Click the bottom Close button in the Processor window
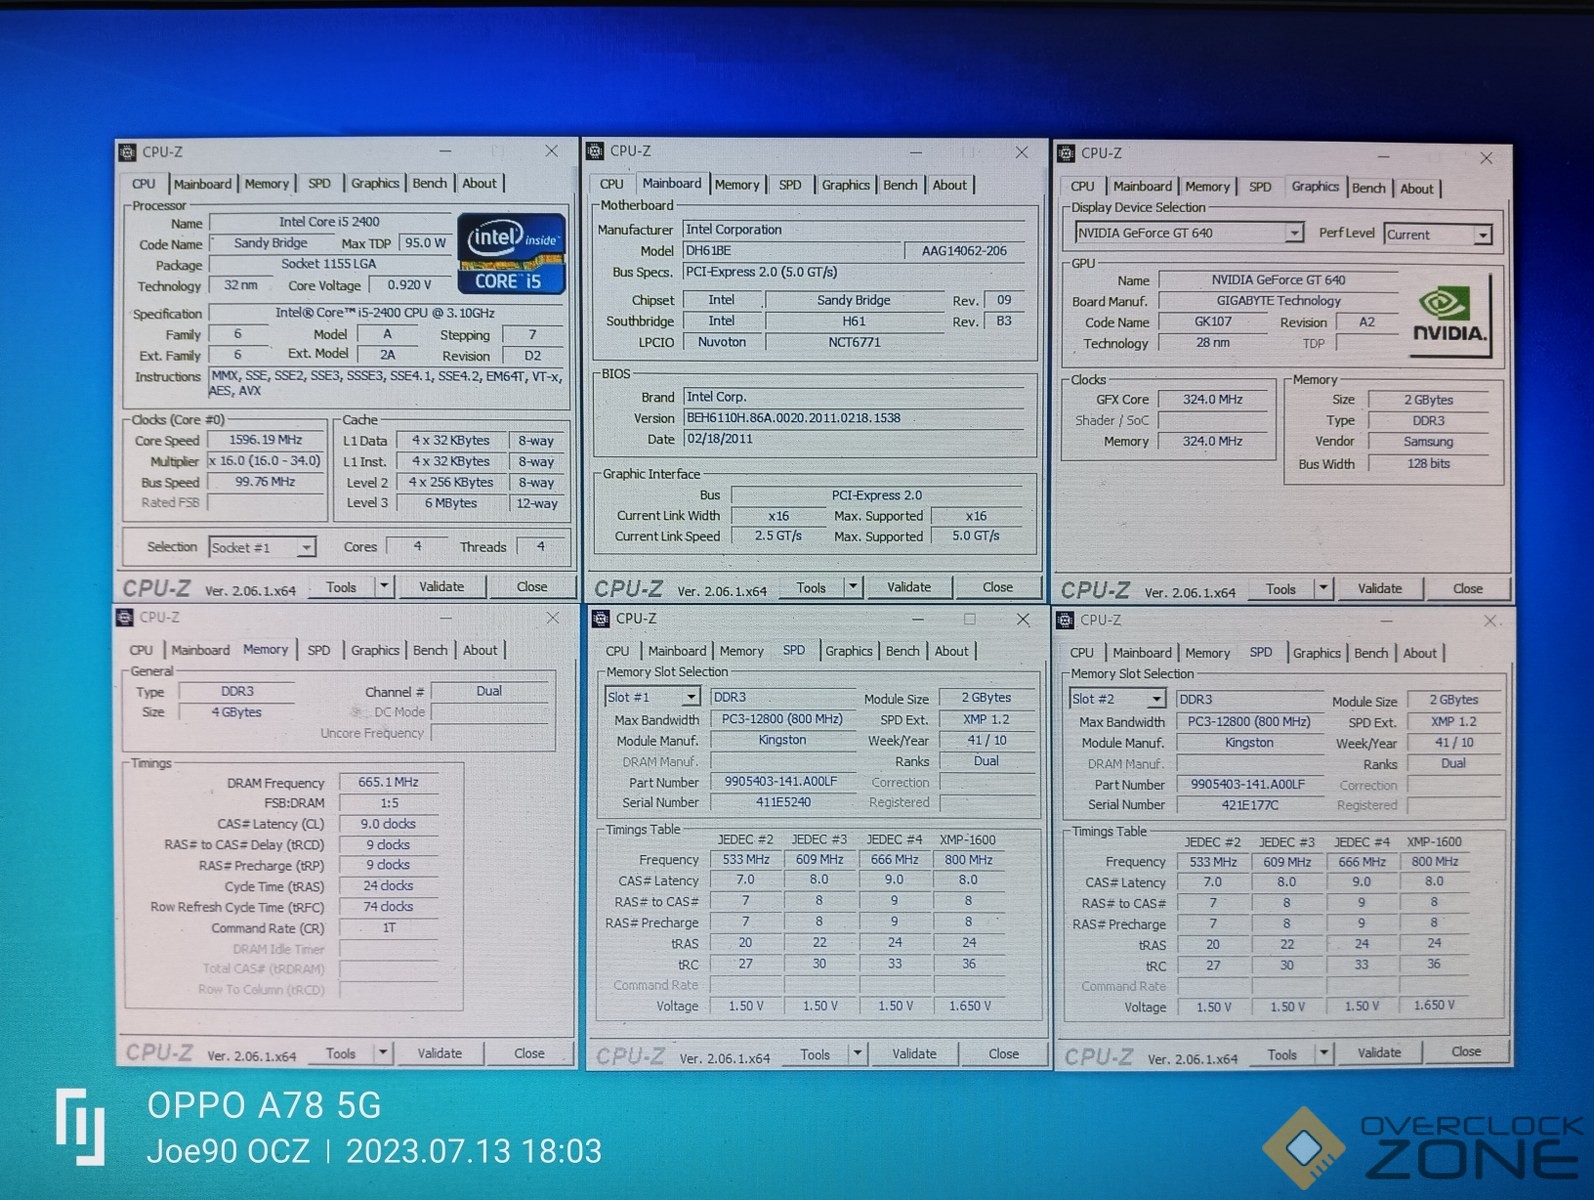The image size is (1594, 1200). [x=532, y=587]
